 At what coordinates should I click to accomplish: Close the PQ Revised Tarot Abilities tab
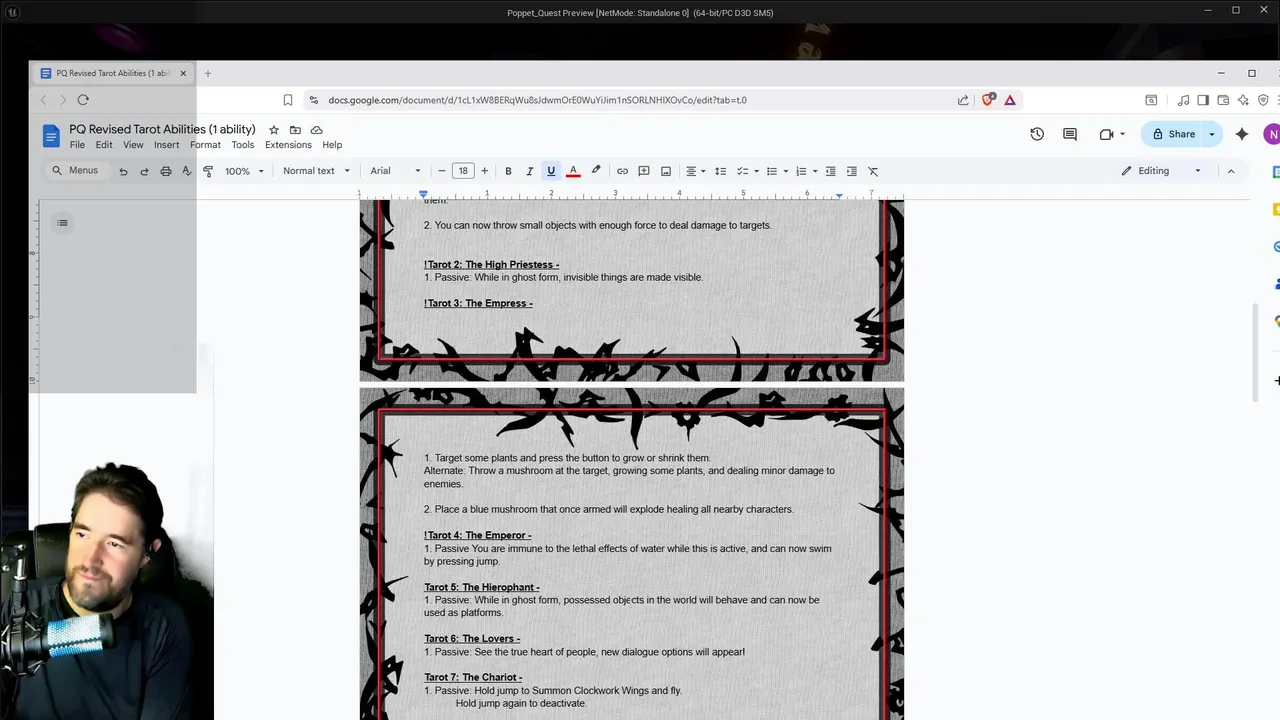183,73
